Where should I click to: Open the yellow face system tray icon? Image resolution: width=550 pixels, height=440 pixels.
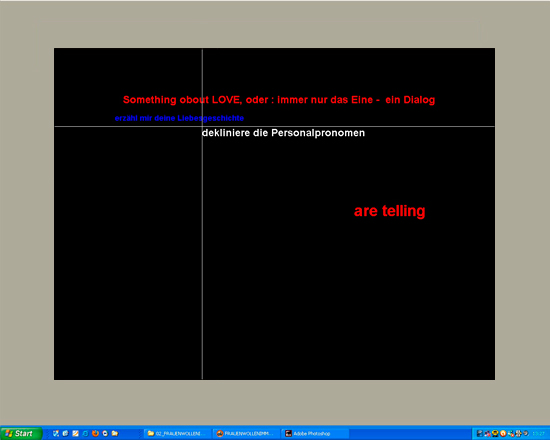coord(495,433)
